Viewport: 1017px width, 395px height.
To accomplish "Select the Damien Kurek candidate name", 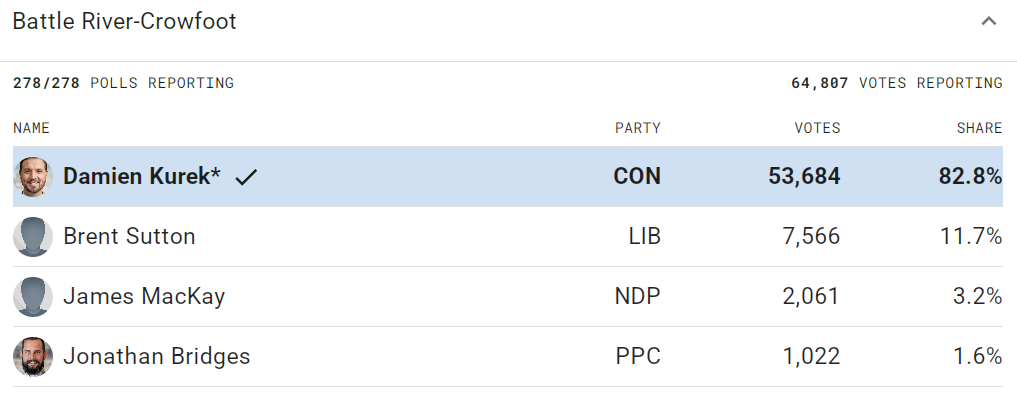I will [x=142, y=176].
